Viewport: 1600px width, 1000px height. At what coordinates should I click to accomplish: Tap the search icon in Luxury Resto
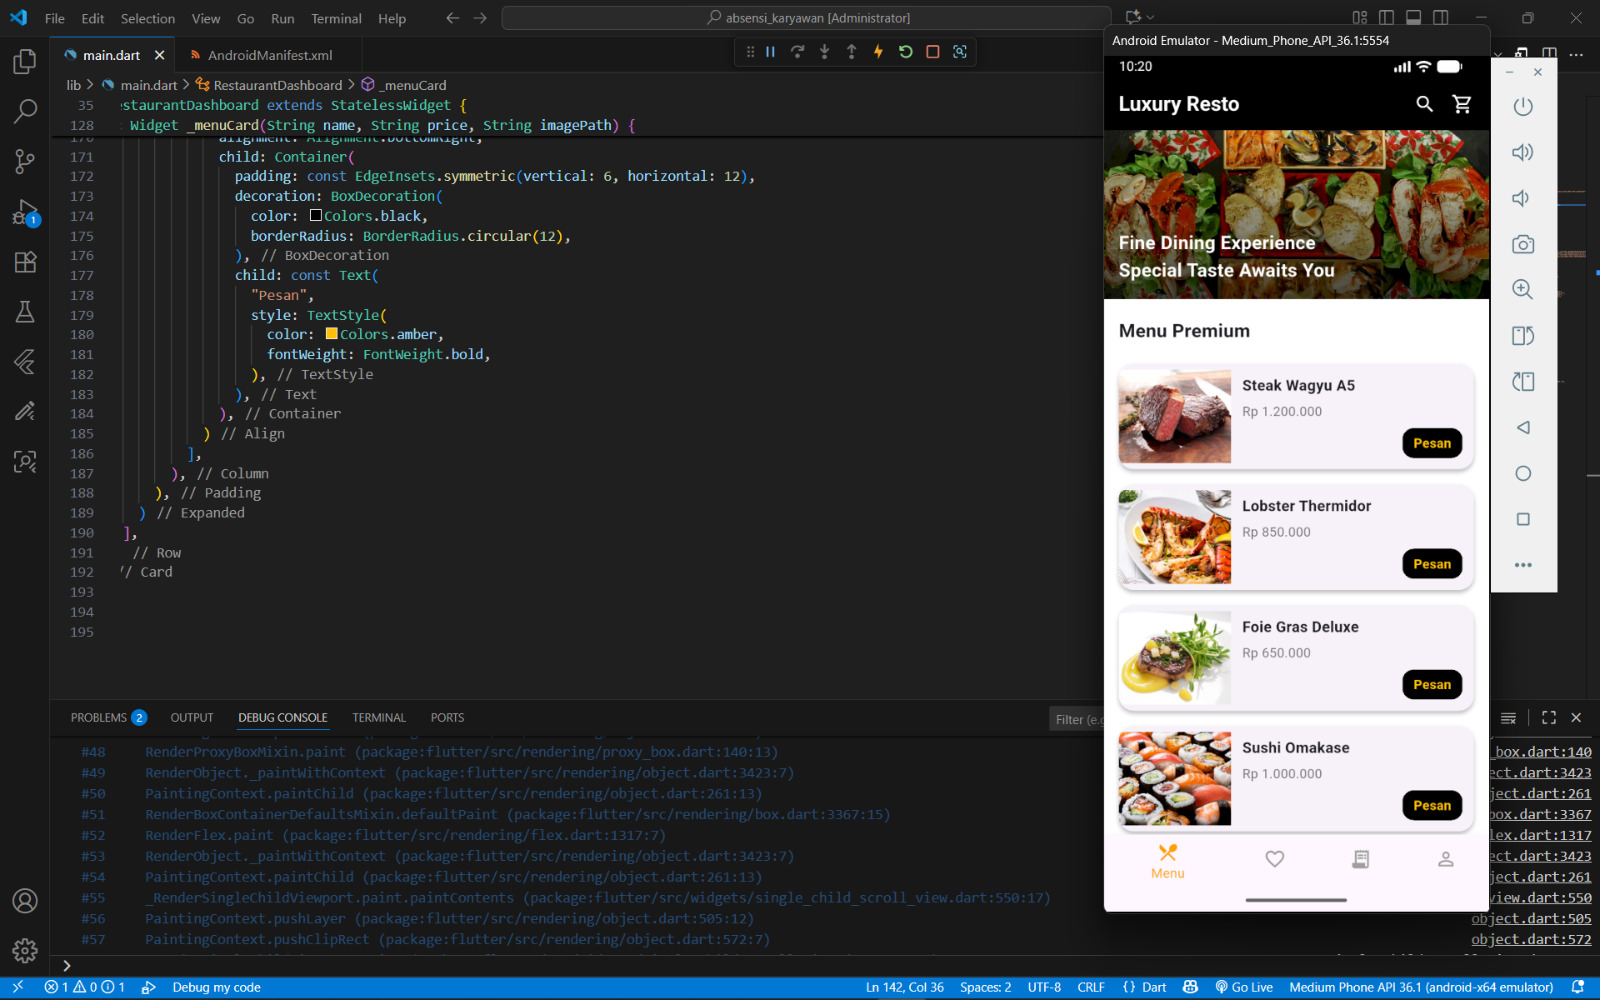coord(1424,104)
